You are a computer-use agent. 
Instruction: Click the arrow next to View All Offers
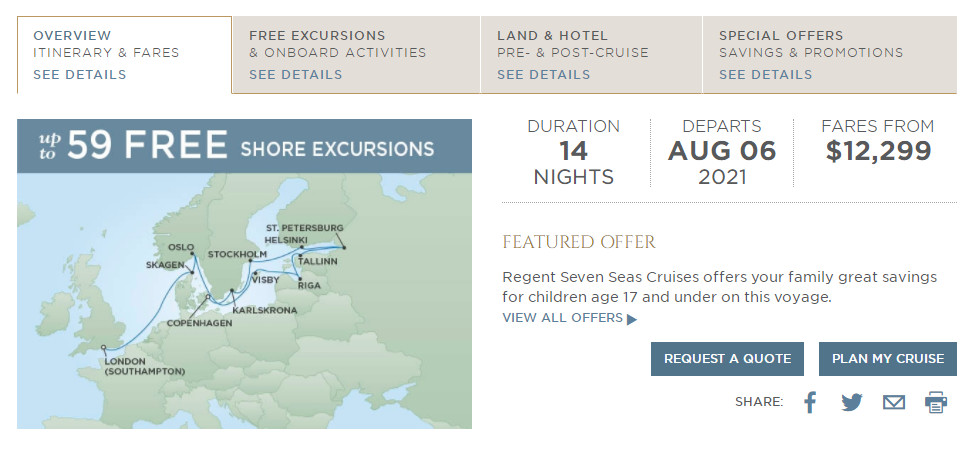[631, 319]
